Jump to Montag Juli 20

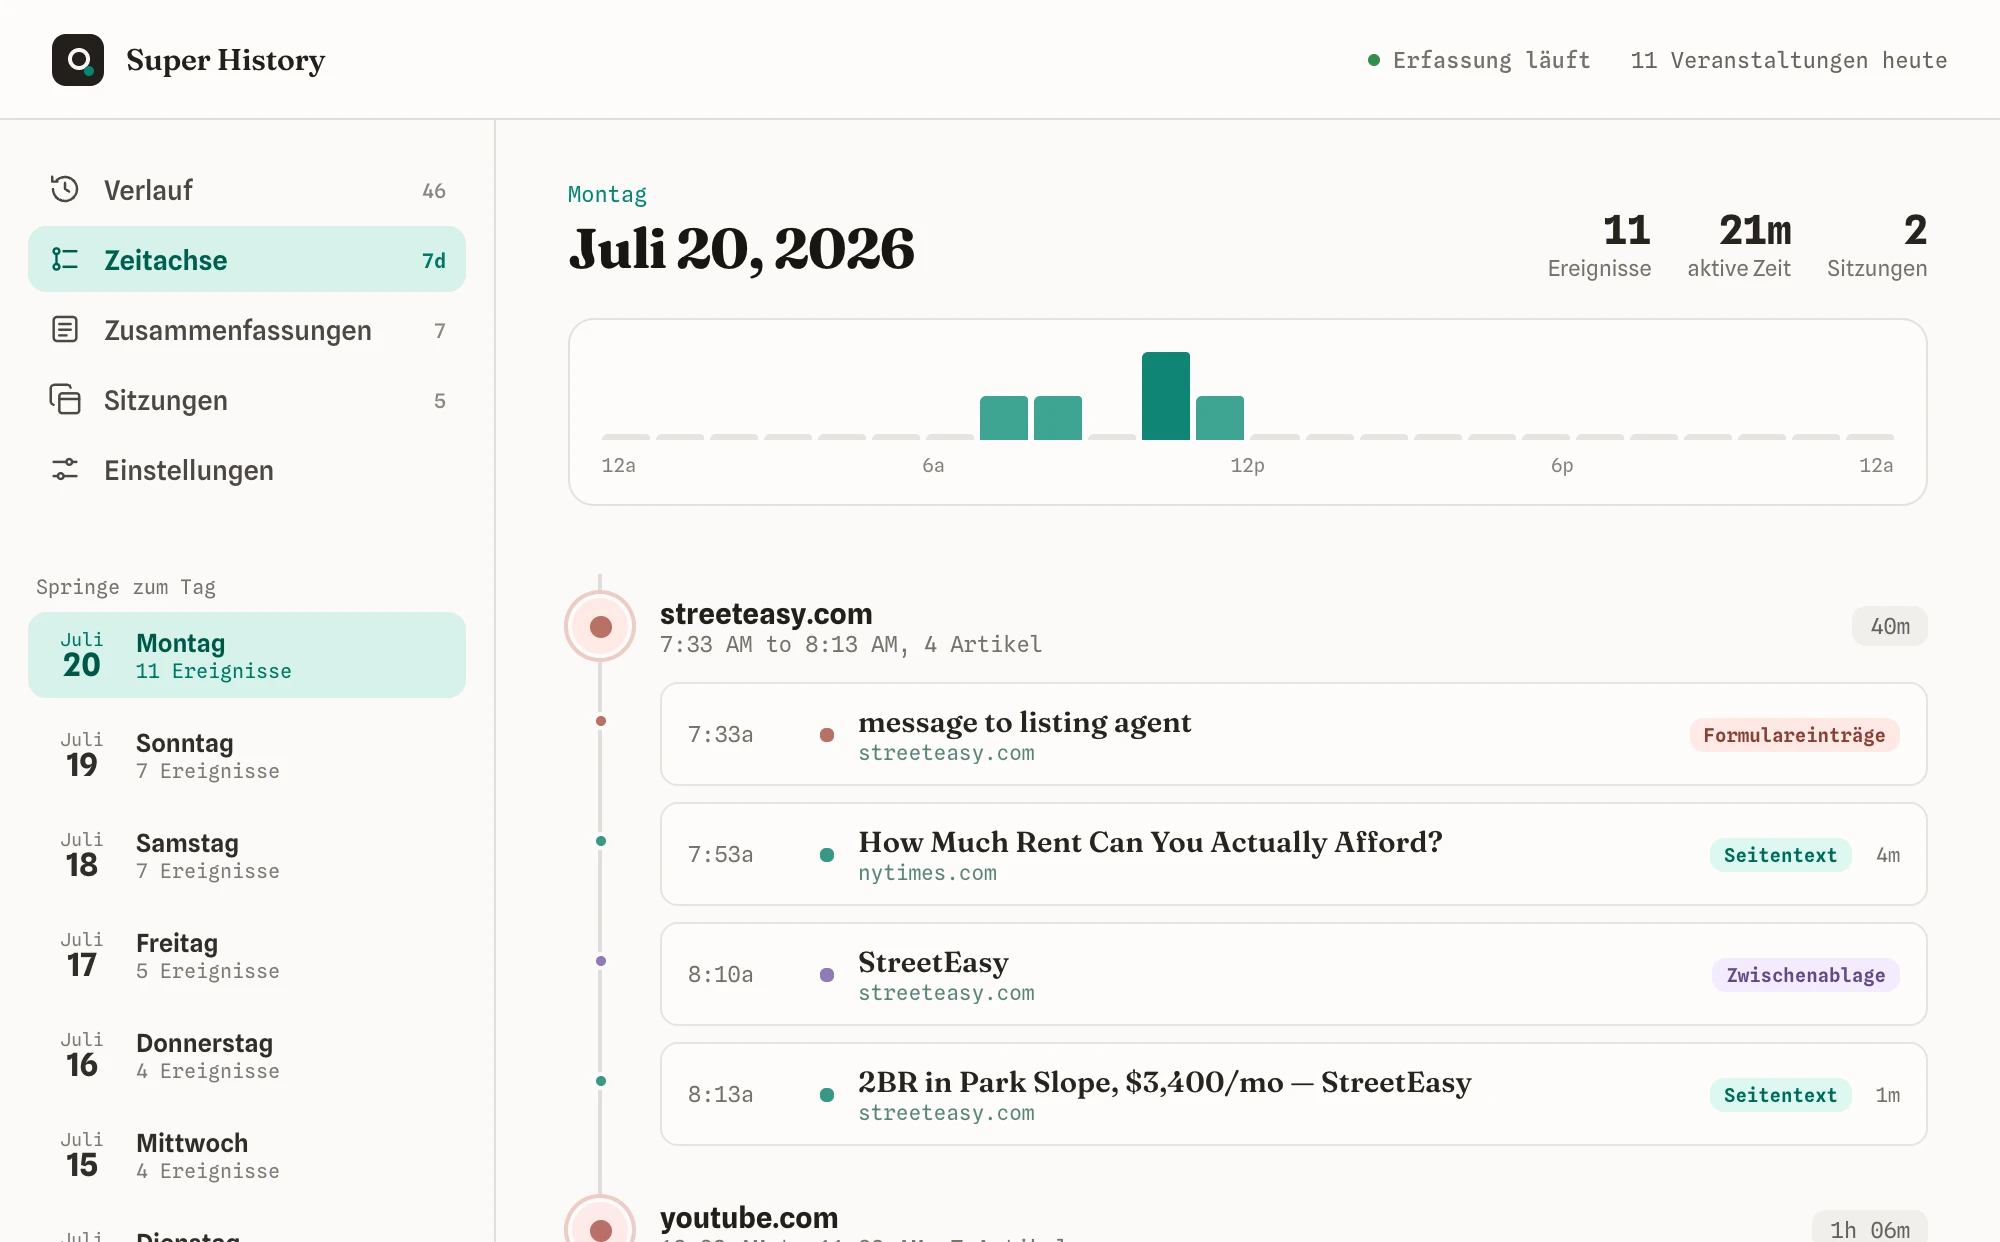coord(247,655)
